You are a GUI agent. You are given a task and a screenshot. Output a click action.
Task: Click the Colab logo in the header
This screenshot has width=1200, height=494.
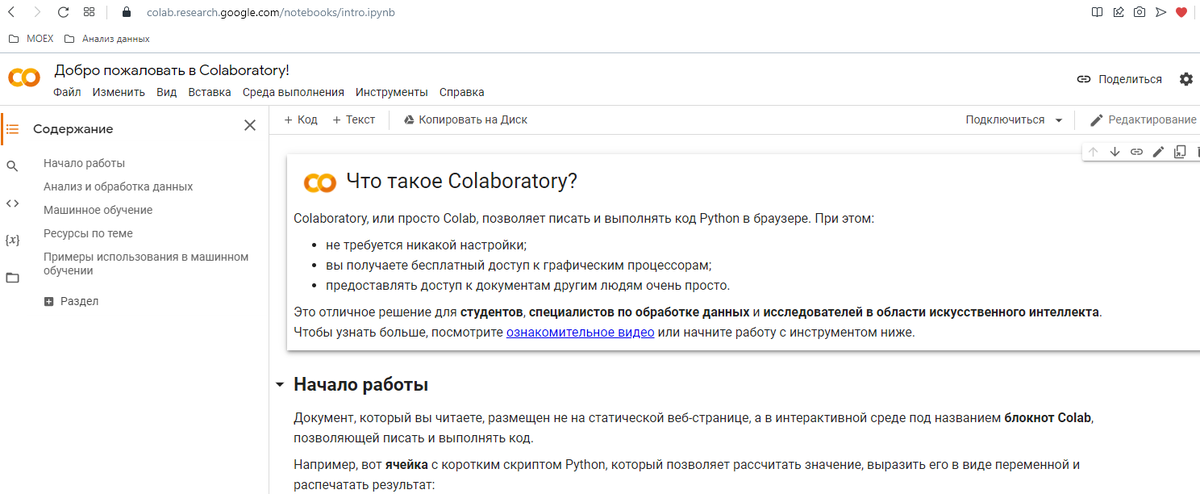(24, 79)
